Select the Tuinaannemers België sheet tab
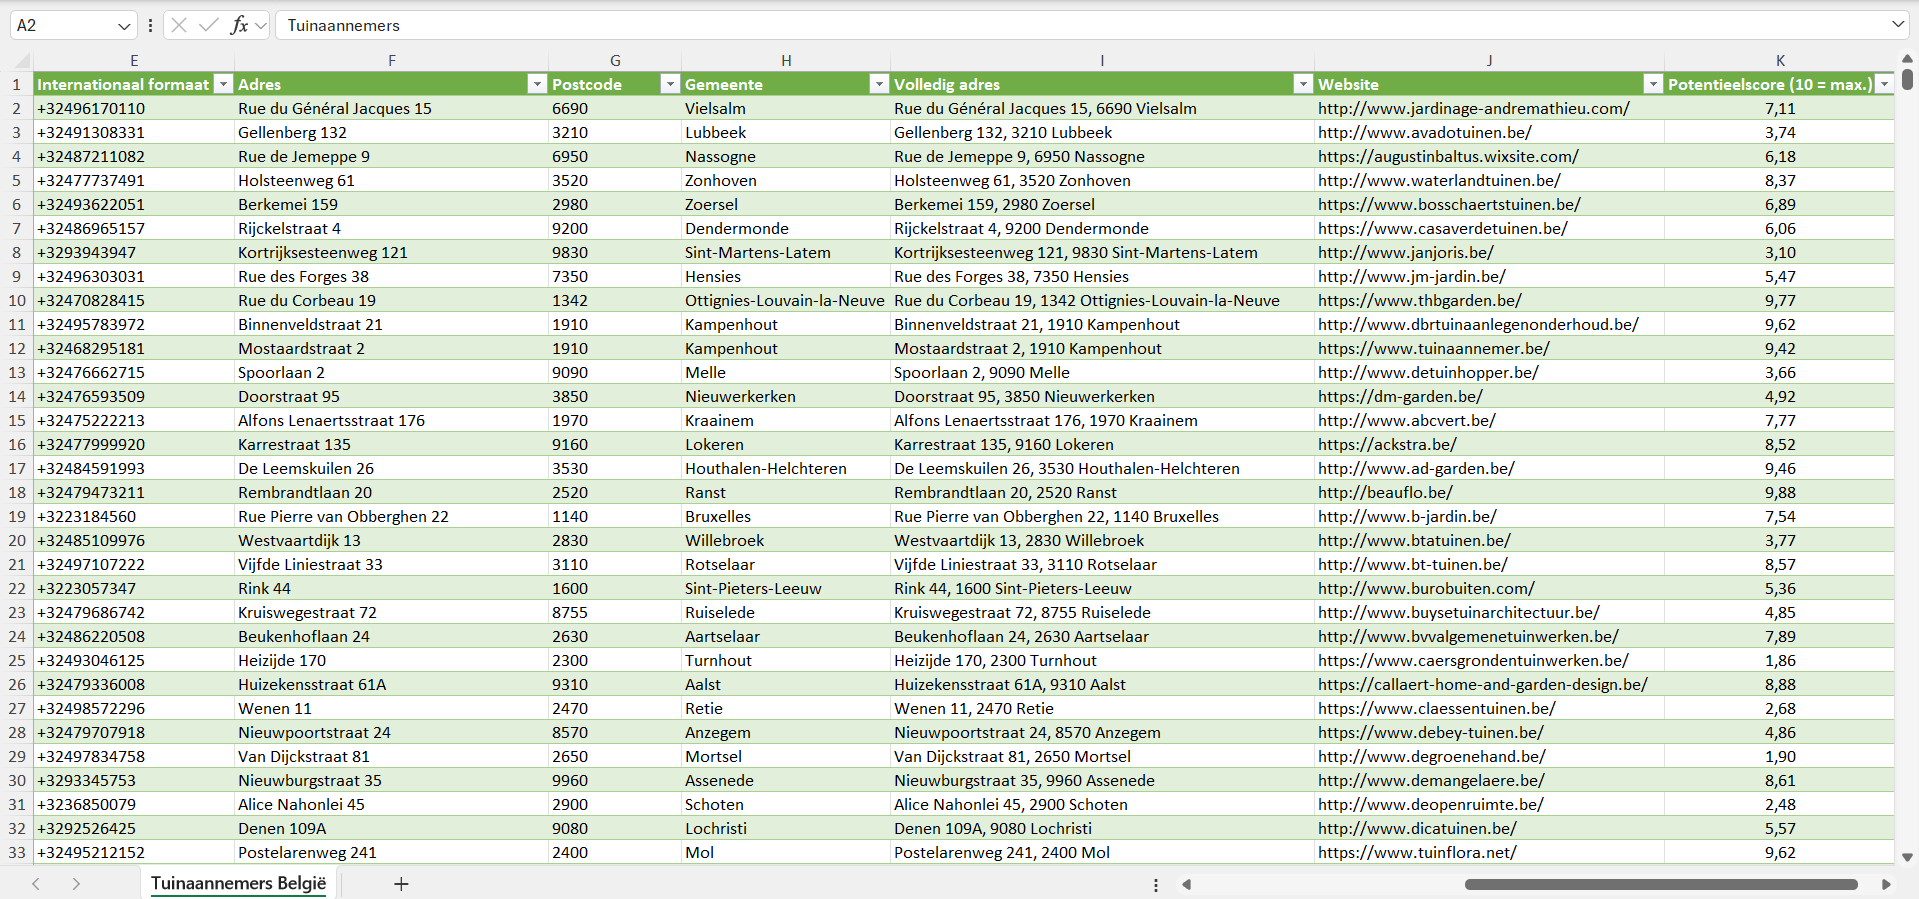This screenshot has height=899, width=1919. (238, 883)
